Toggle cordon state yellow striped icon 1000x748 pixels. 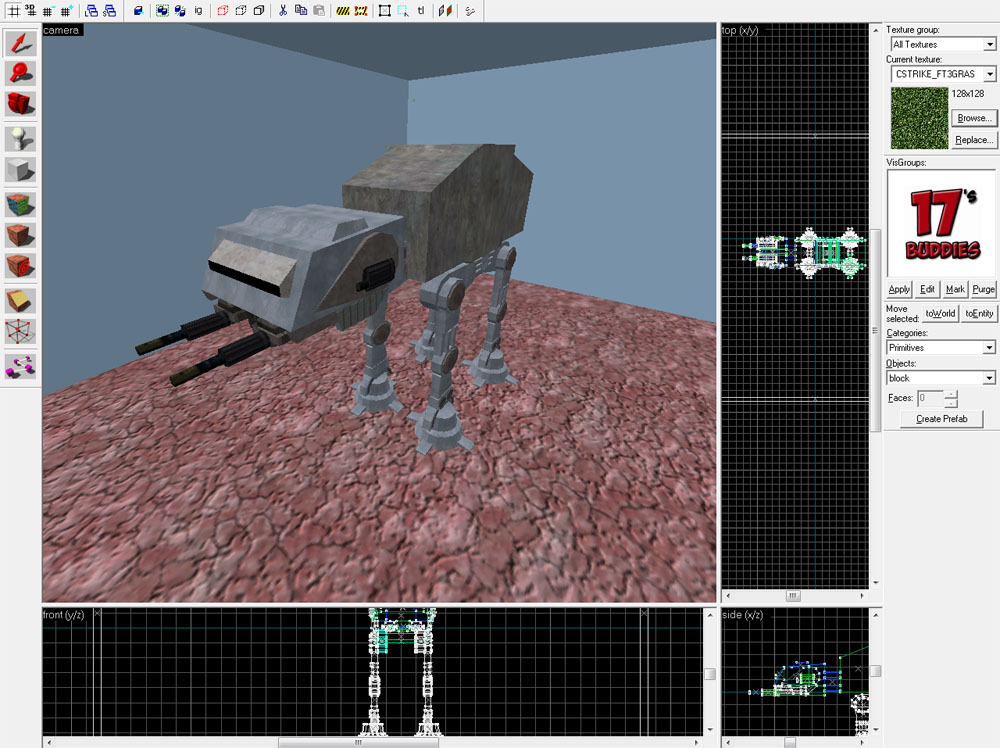[343, 11]
